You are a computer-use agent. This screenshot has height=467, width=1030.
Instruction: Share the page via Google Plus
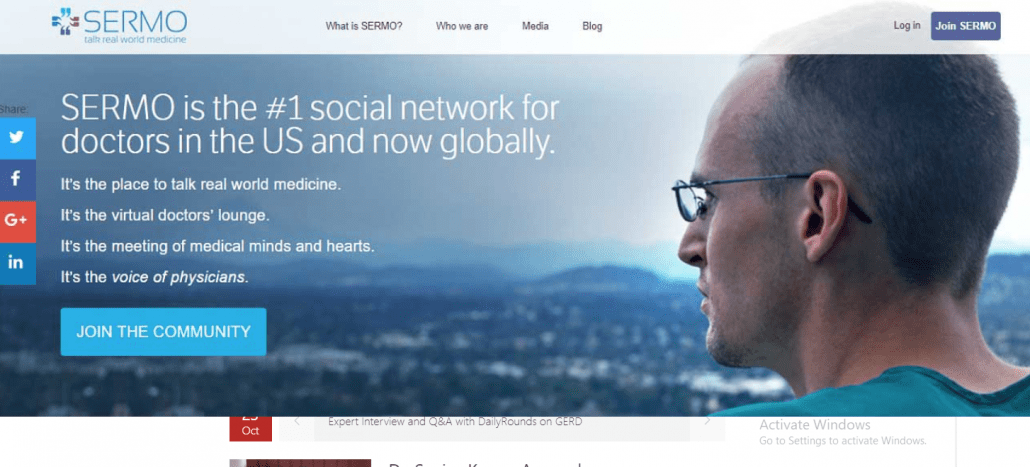(x=17, y=221)
